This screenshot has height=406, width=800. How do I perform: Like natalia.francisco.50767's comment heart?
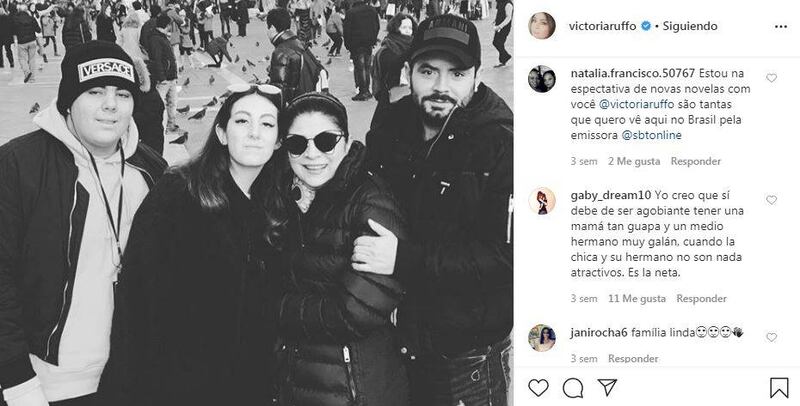tap(771, 78)
